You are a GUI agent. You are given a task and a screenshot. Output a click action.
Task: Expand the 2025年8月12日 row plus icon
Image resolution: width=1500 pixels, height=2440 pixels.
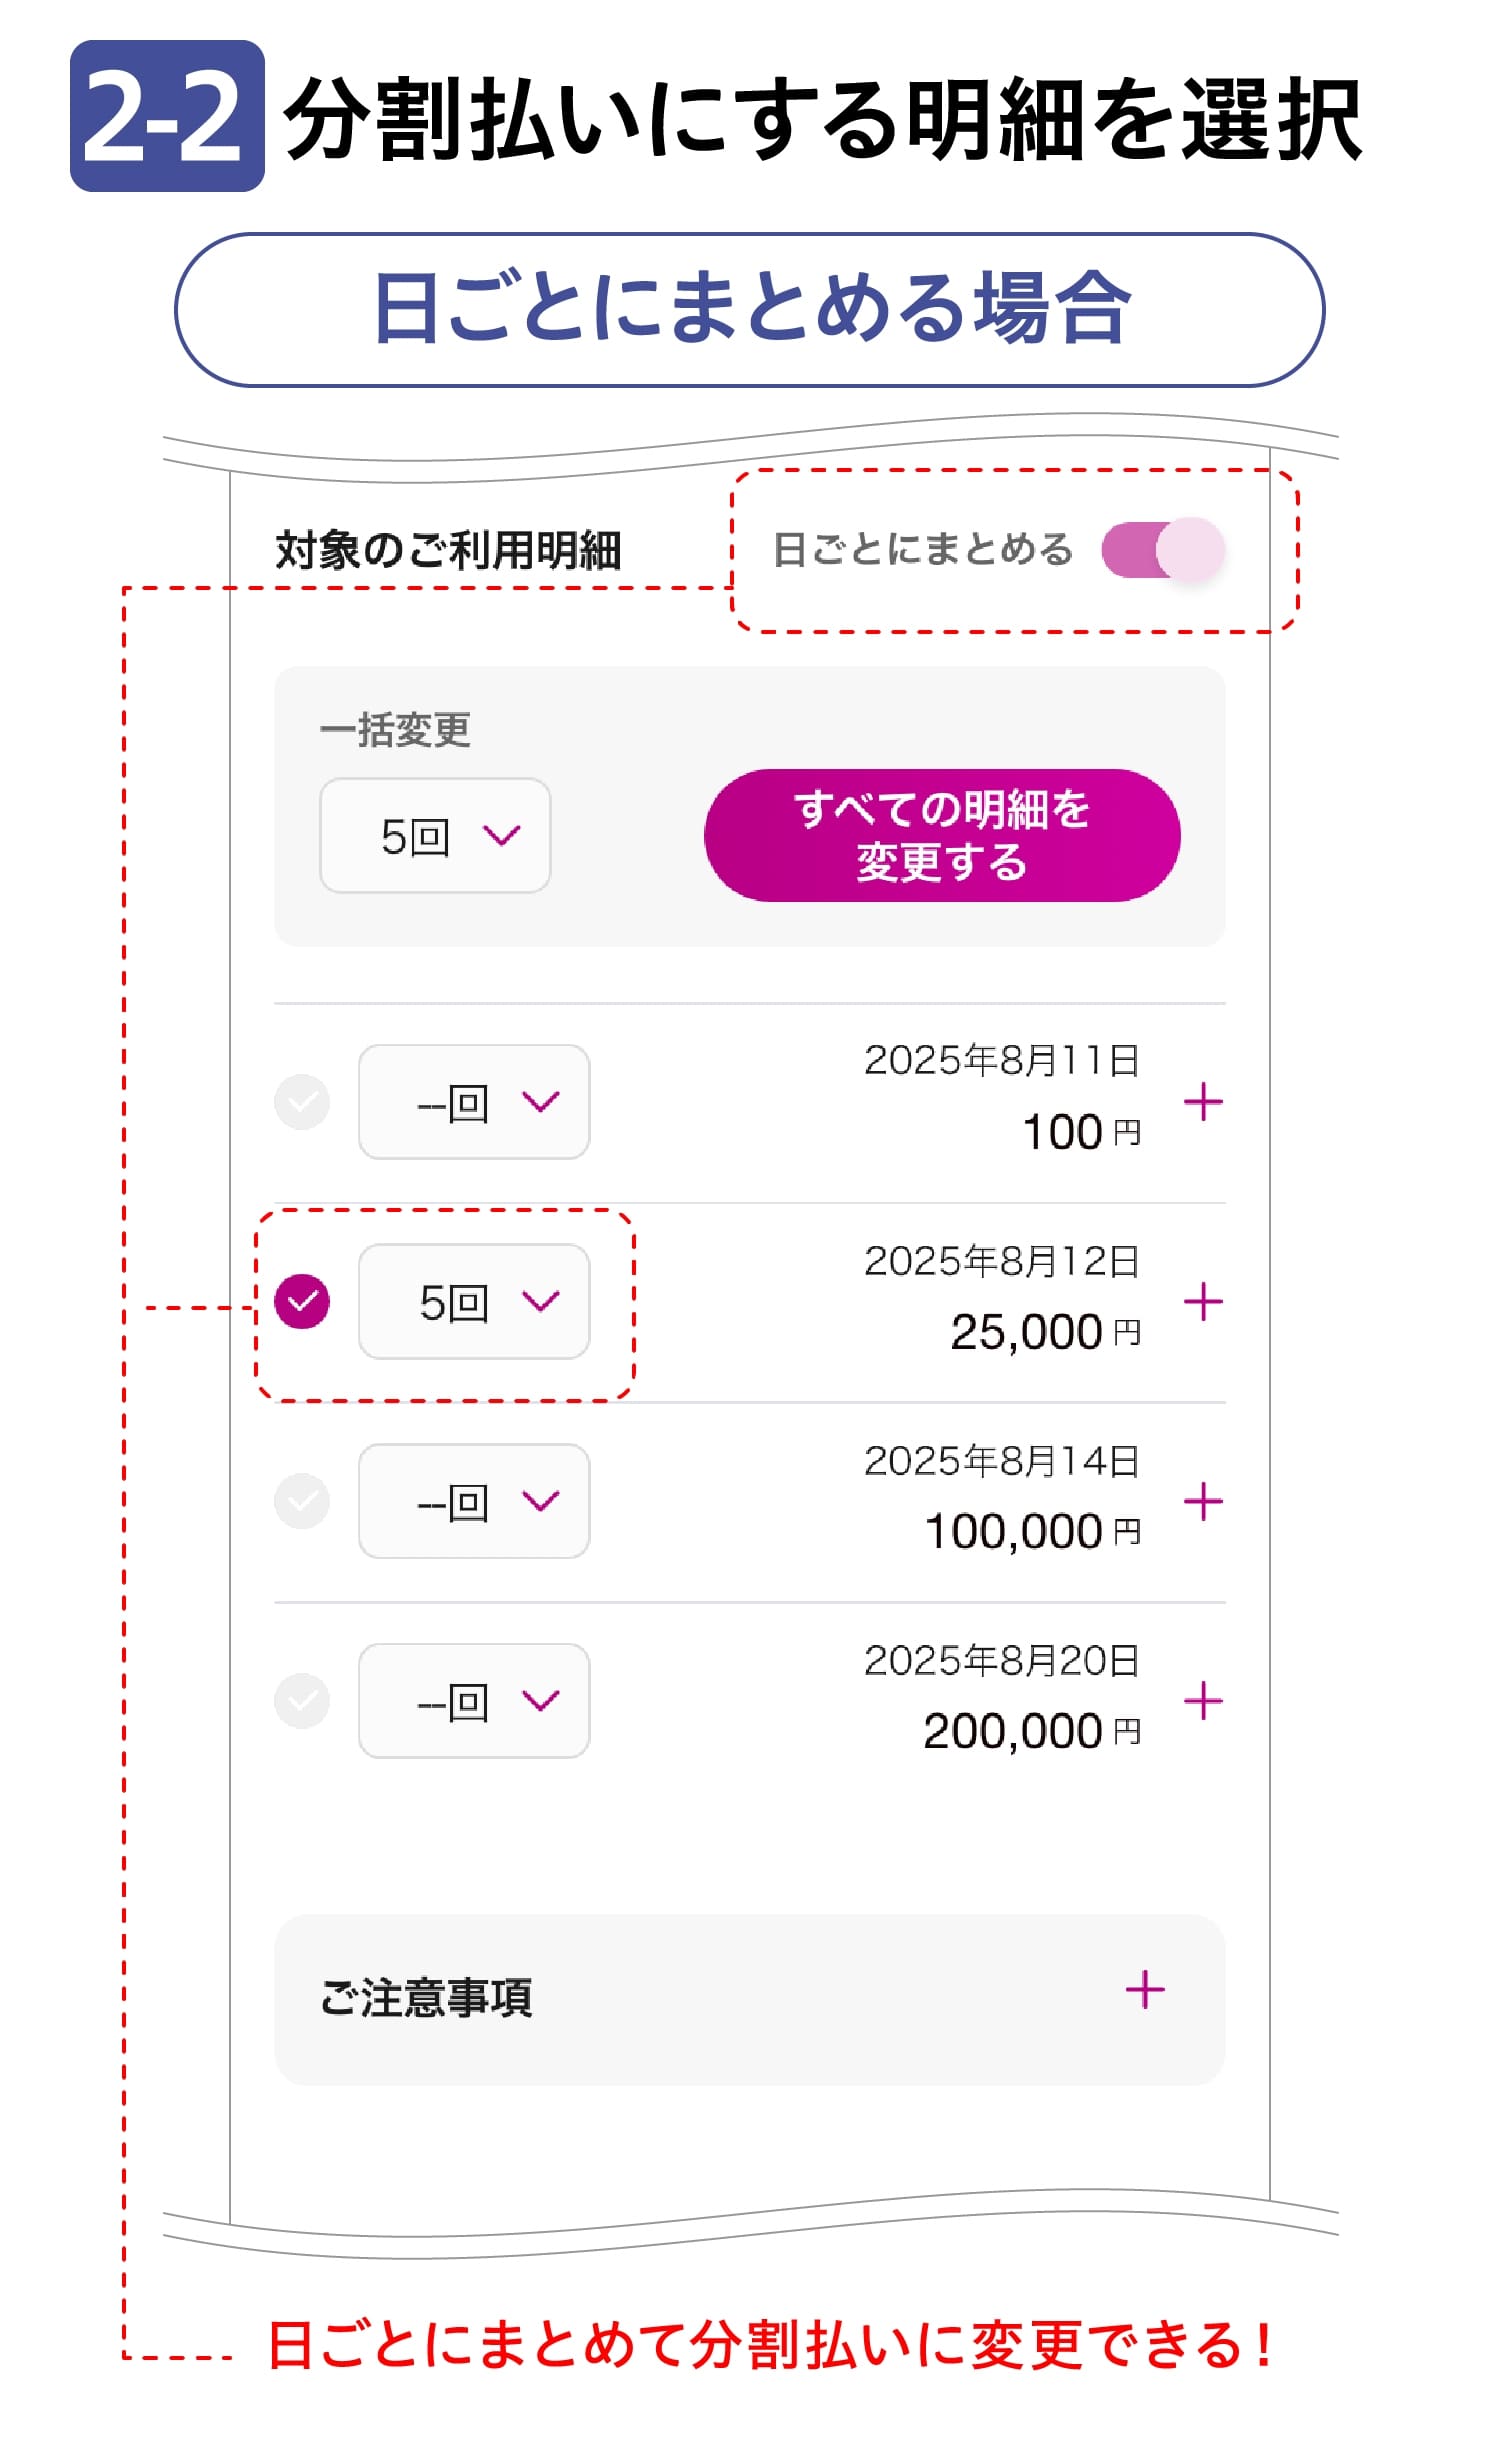click(x=1203, y=1302)
